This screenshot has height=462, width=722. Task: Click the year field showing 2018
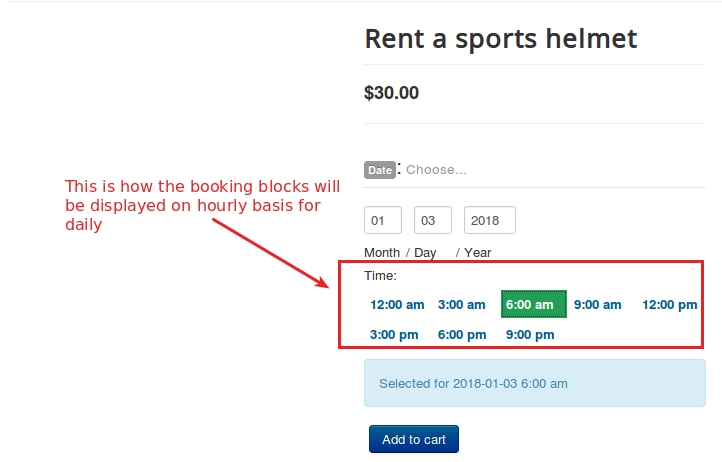(x=489, y=220)
